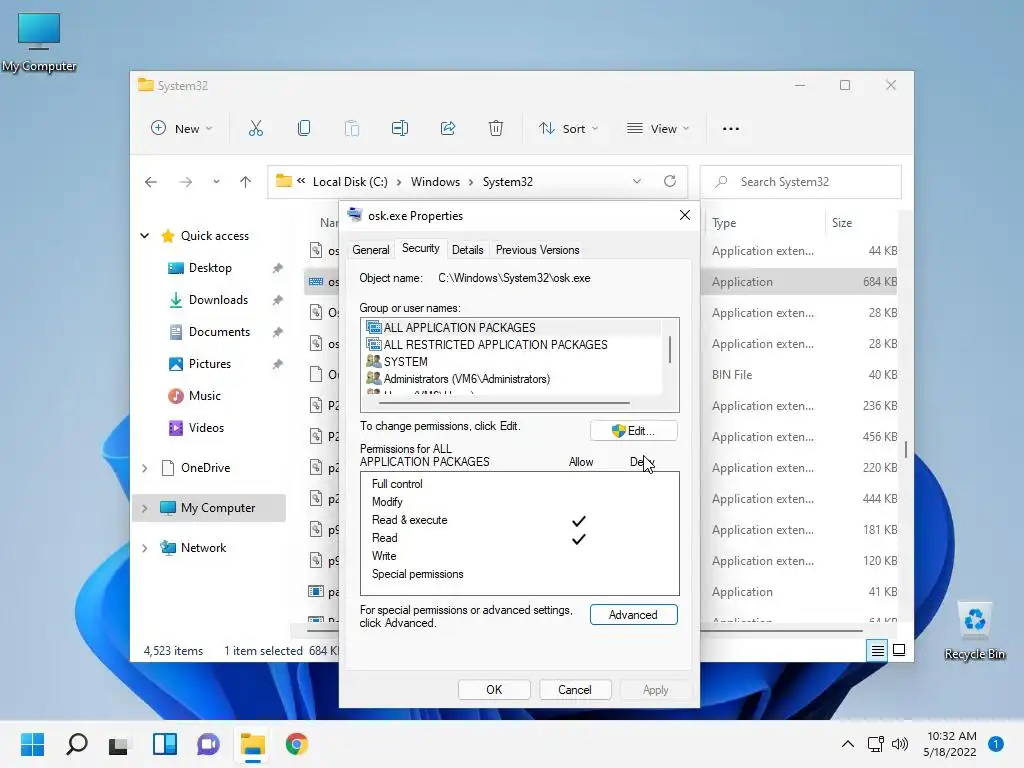This screenshot has width=1024, height=768.
Task: Select ALL APPLICATION PACKAGES user entry
Action: pos(513,328)
